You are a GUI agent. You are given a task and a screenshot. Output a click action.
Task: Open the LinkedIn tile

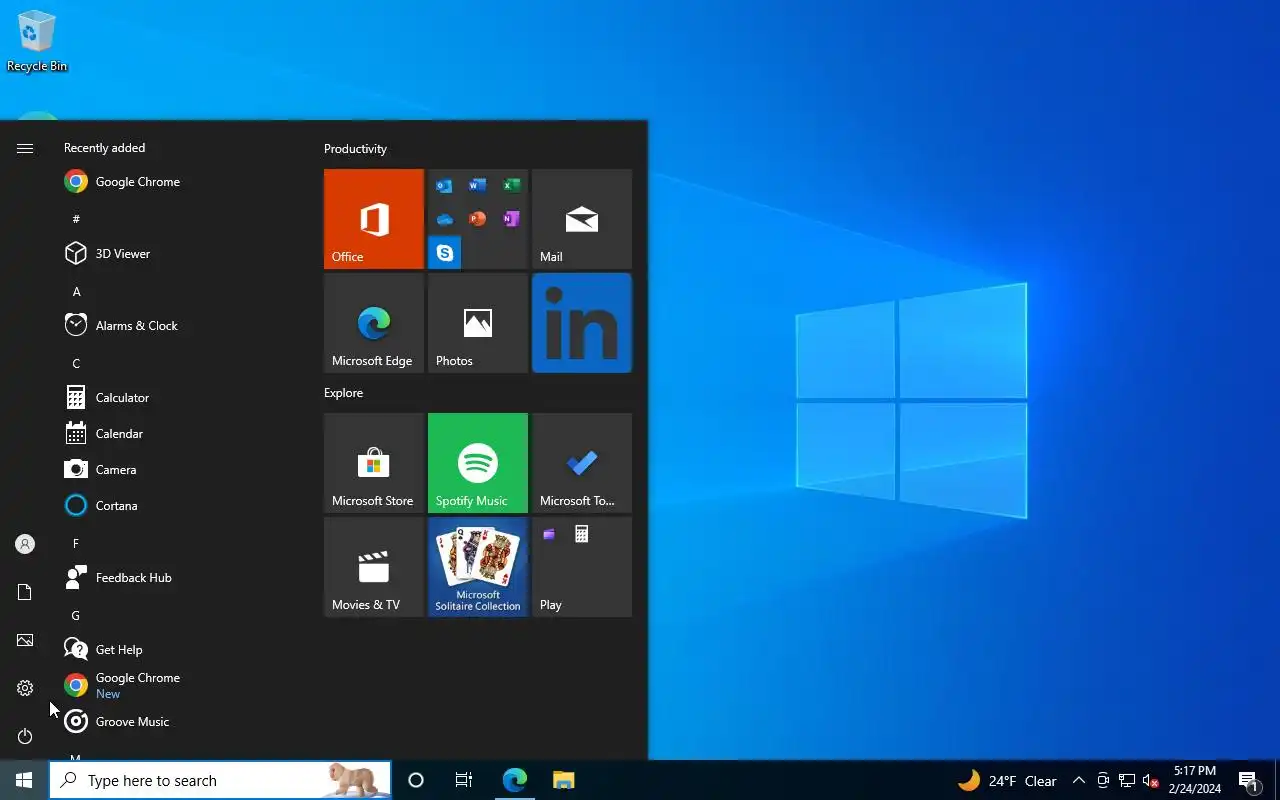point(582,323)
